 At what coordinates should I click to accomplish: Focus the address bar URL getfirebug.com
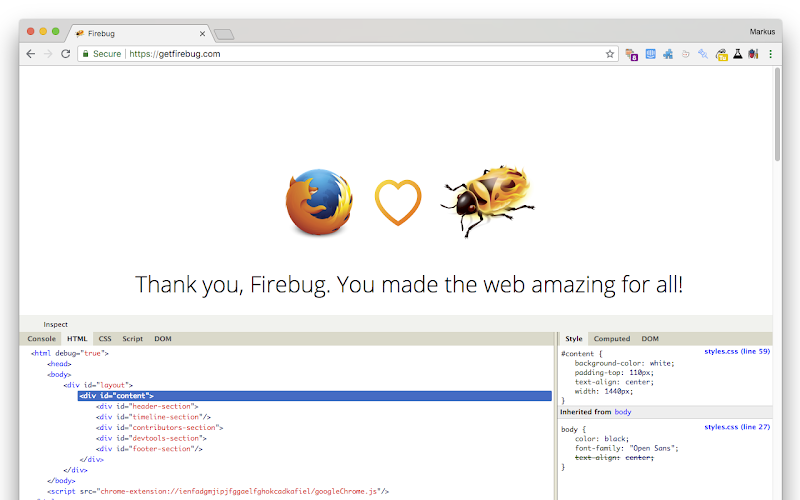click(x=175, y=54)
